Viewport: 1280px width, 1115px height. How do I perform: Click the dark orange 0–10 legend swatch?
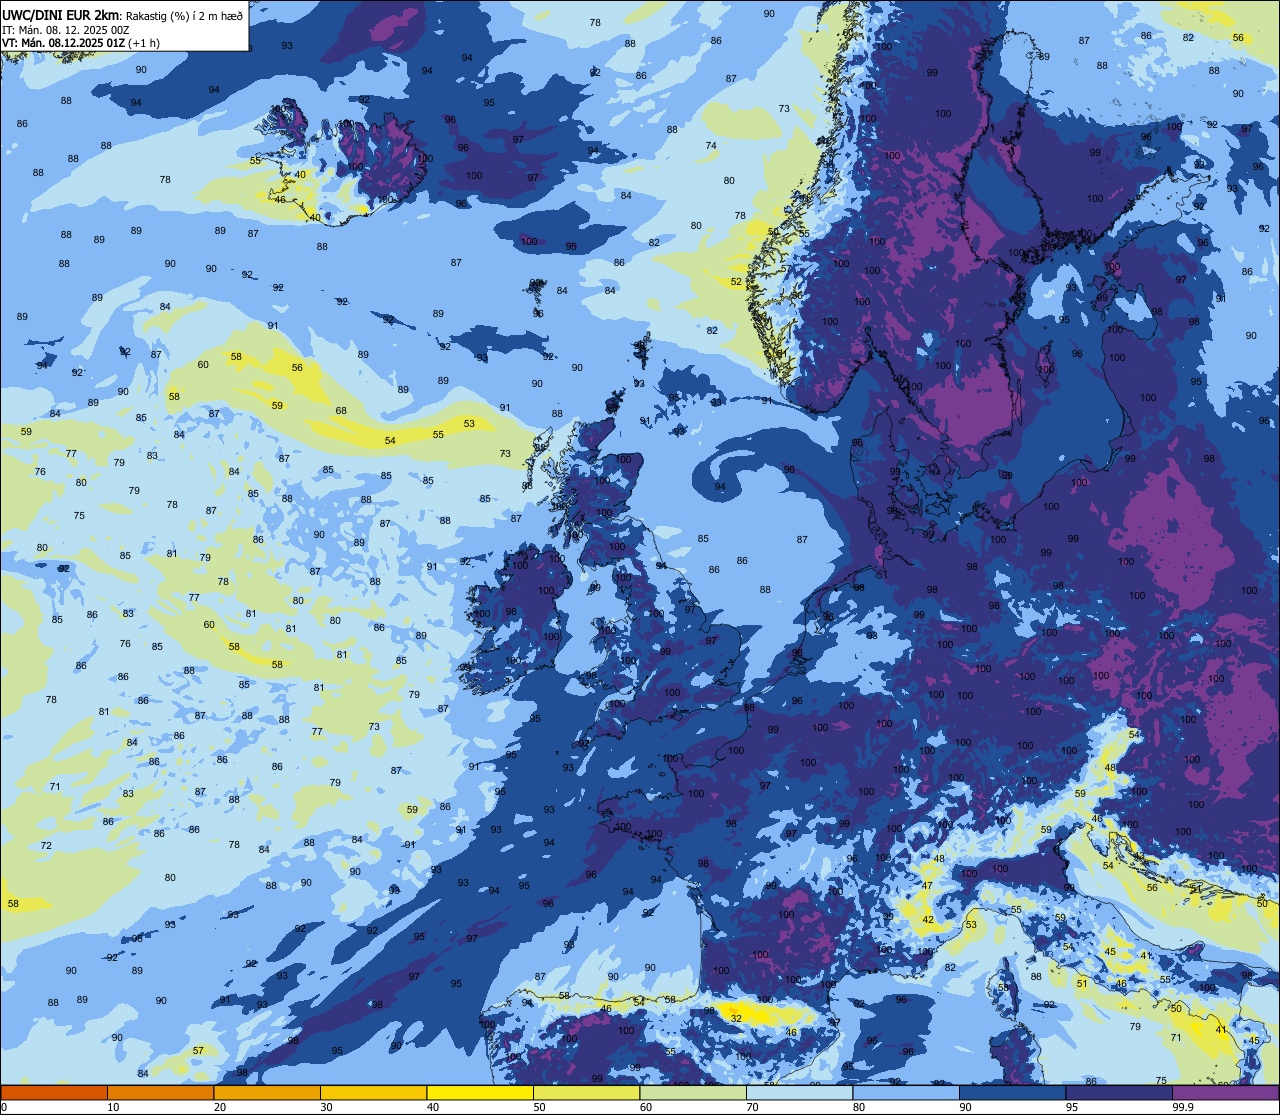click(54, 1092)
